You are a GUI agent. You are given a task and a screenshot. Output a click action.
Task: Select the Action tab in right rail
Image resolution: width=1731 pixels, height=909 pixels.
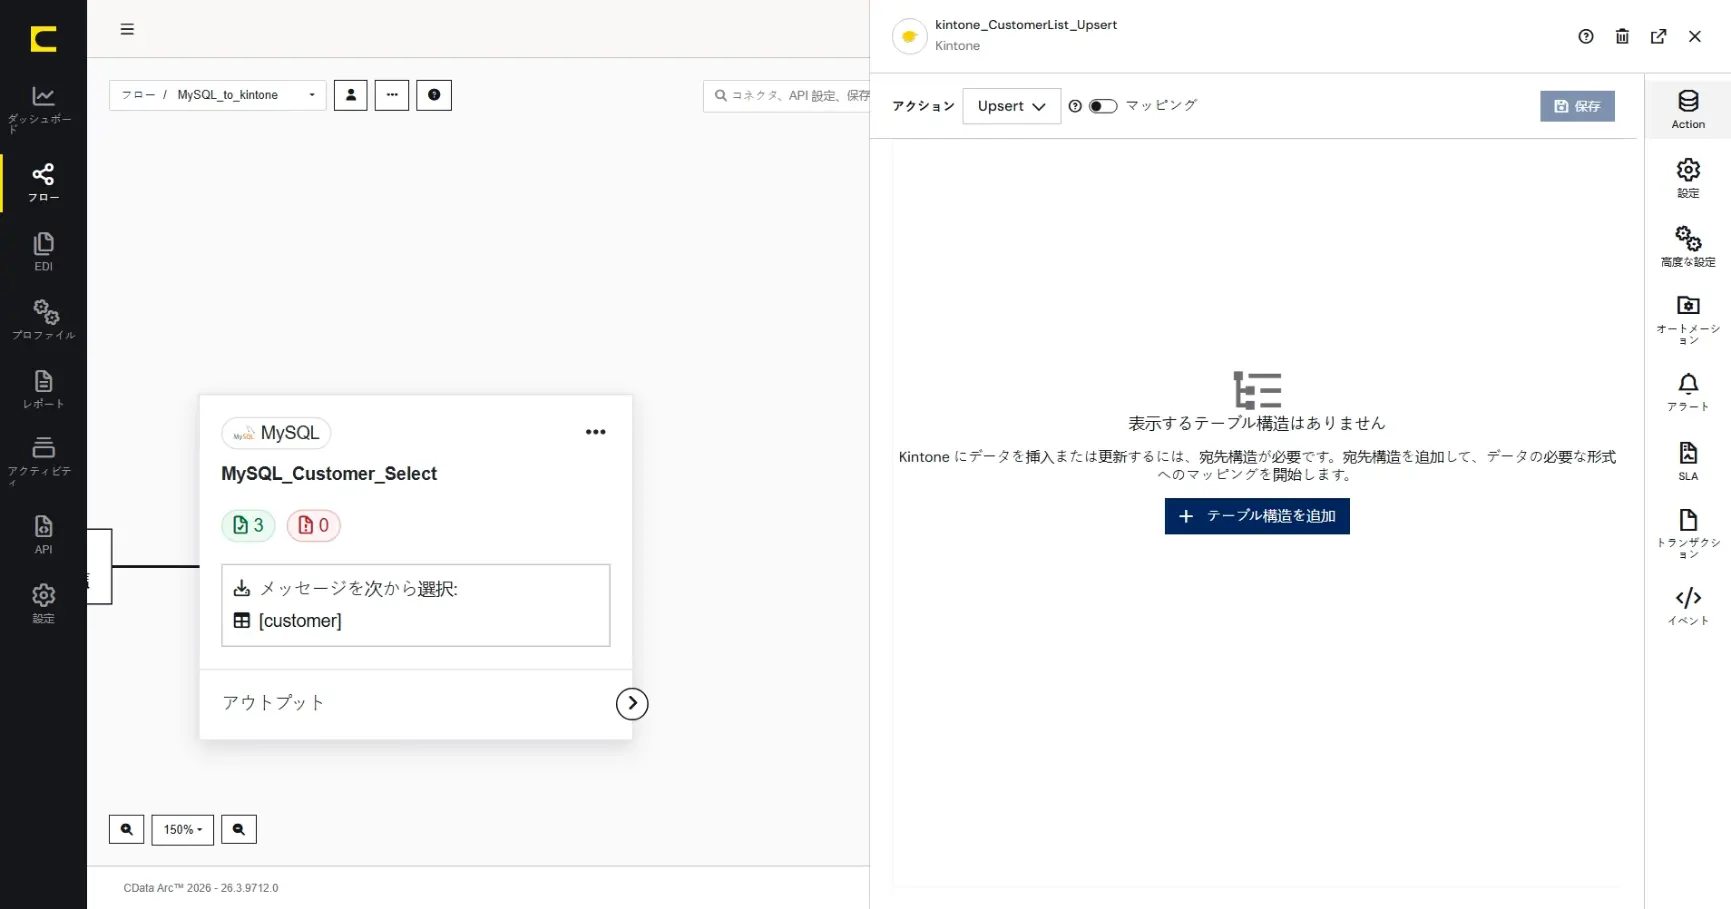pos(1688,110)
